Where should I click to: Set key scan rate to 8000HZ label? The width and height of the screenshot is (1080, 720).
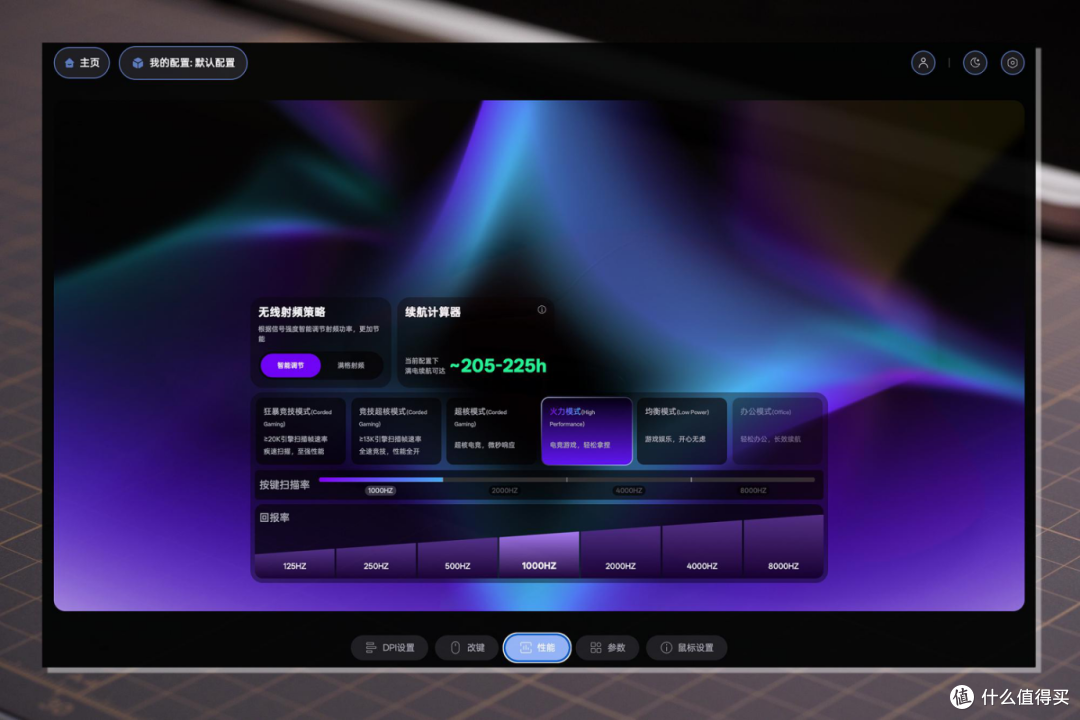click(x=753, y=491)
